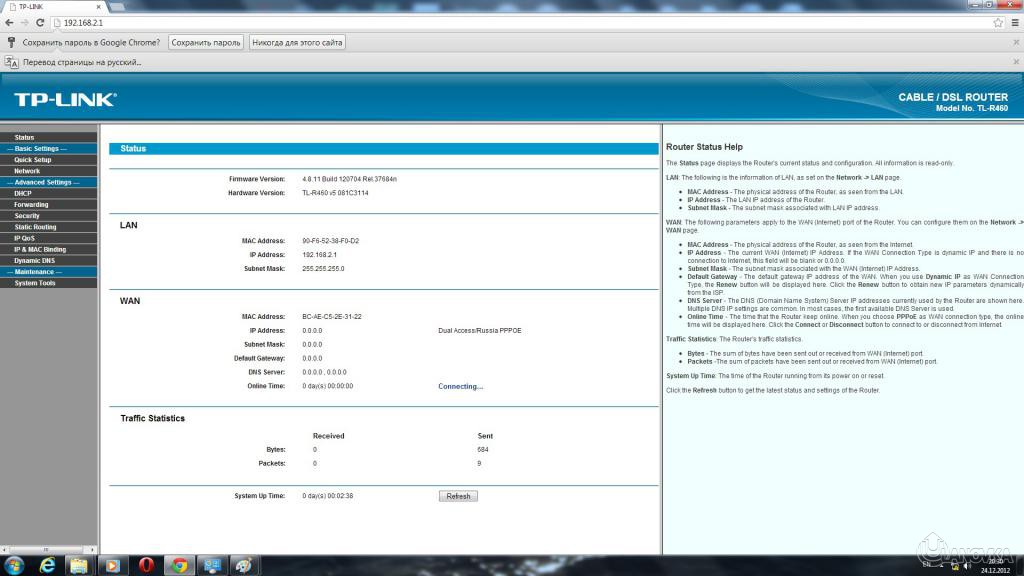
Task: Close the TP-LINK browser tab
Action: click(99, 7)
